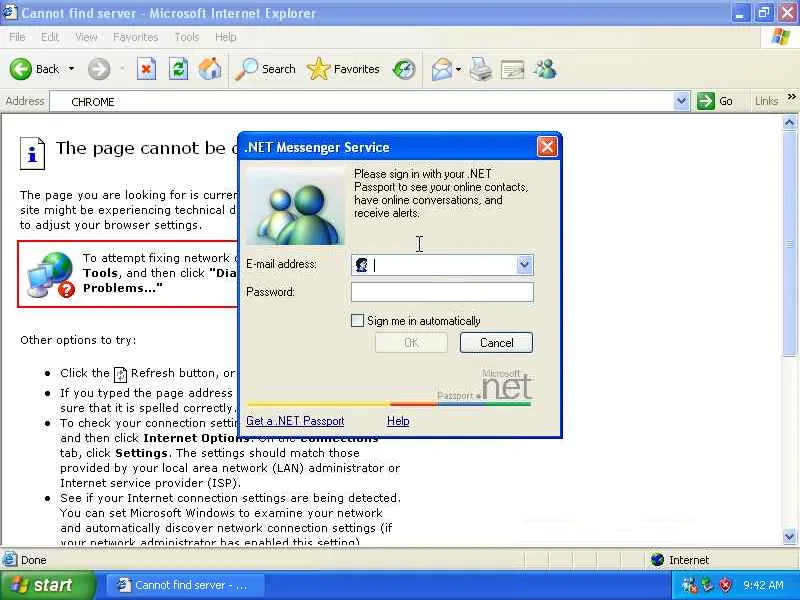Click the Microsoft .net Passport logo
This screenshot has width=800, height=600.
pos(485,386)
